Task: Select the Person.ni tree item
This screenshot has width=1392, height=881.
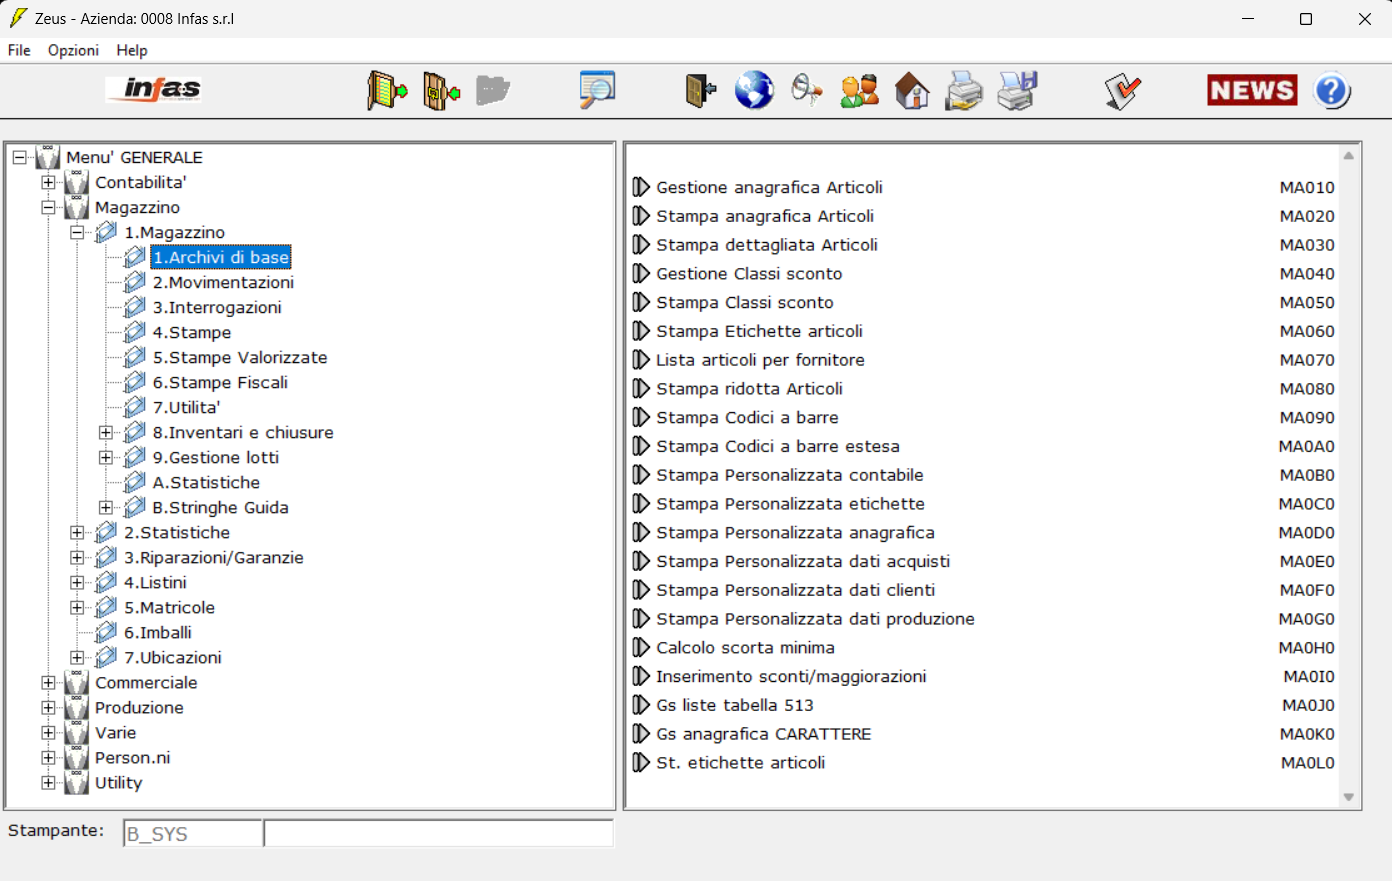Action: tap(132, 757)
